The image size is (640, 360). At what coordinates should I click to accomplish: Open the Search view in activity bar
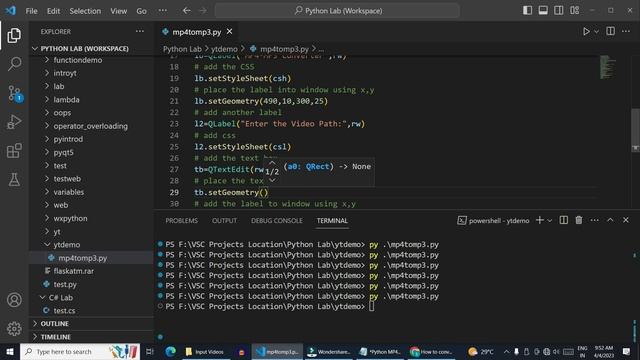tap(14, 64)
